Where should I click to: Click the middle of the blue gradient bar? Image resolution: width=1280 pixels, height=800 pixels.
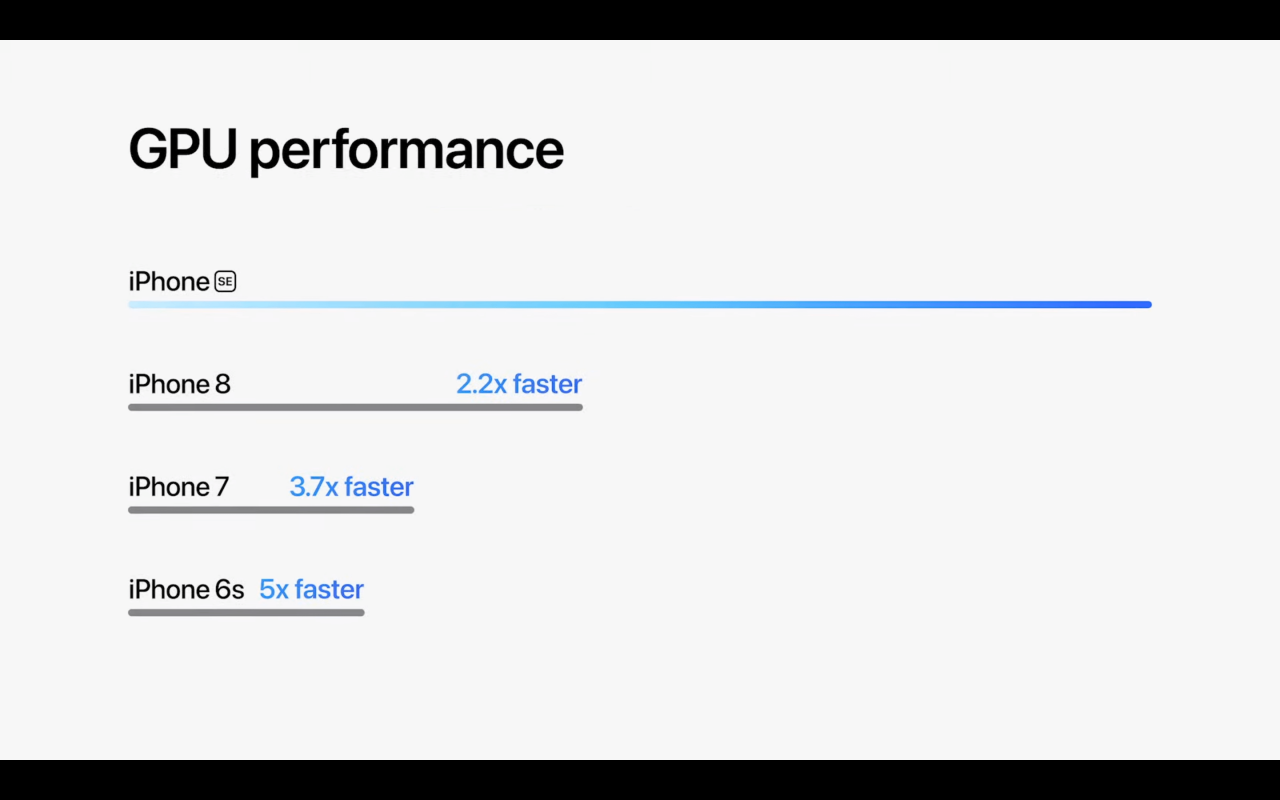click(x=640, y=304)
